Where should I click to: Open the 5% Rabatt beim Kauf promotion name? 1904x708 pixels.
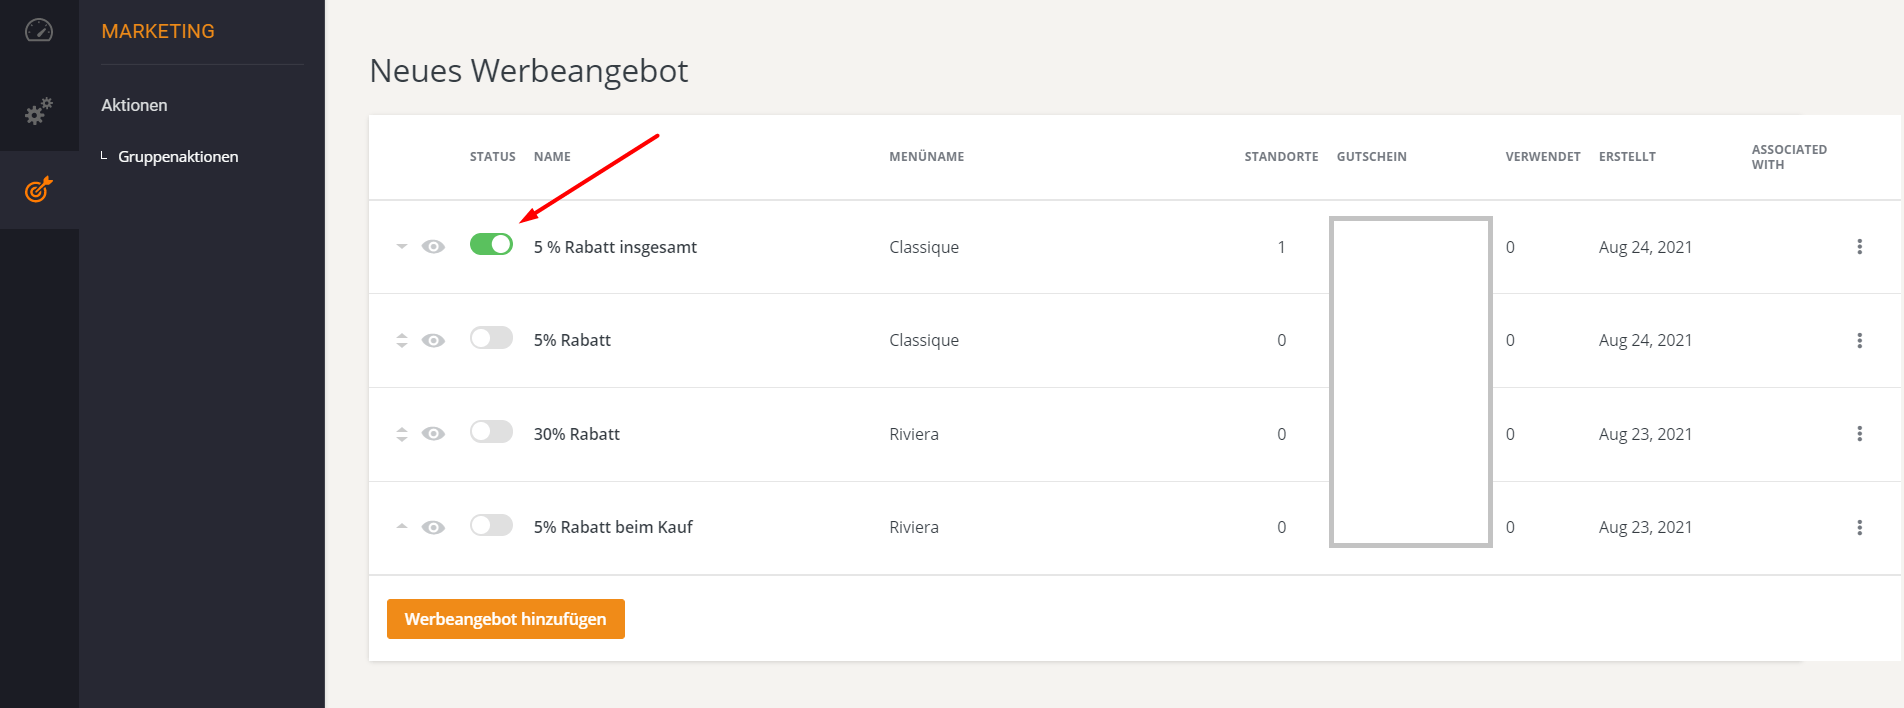coord(613,528)
